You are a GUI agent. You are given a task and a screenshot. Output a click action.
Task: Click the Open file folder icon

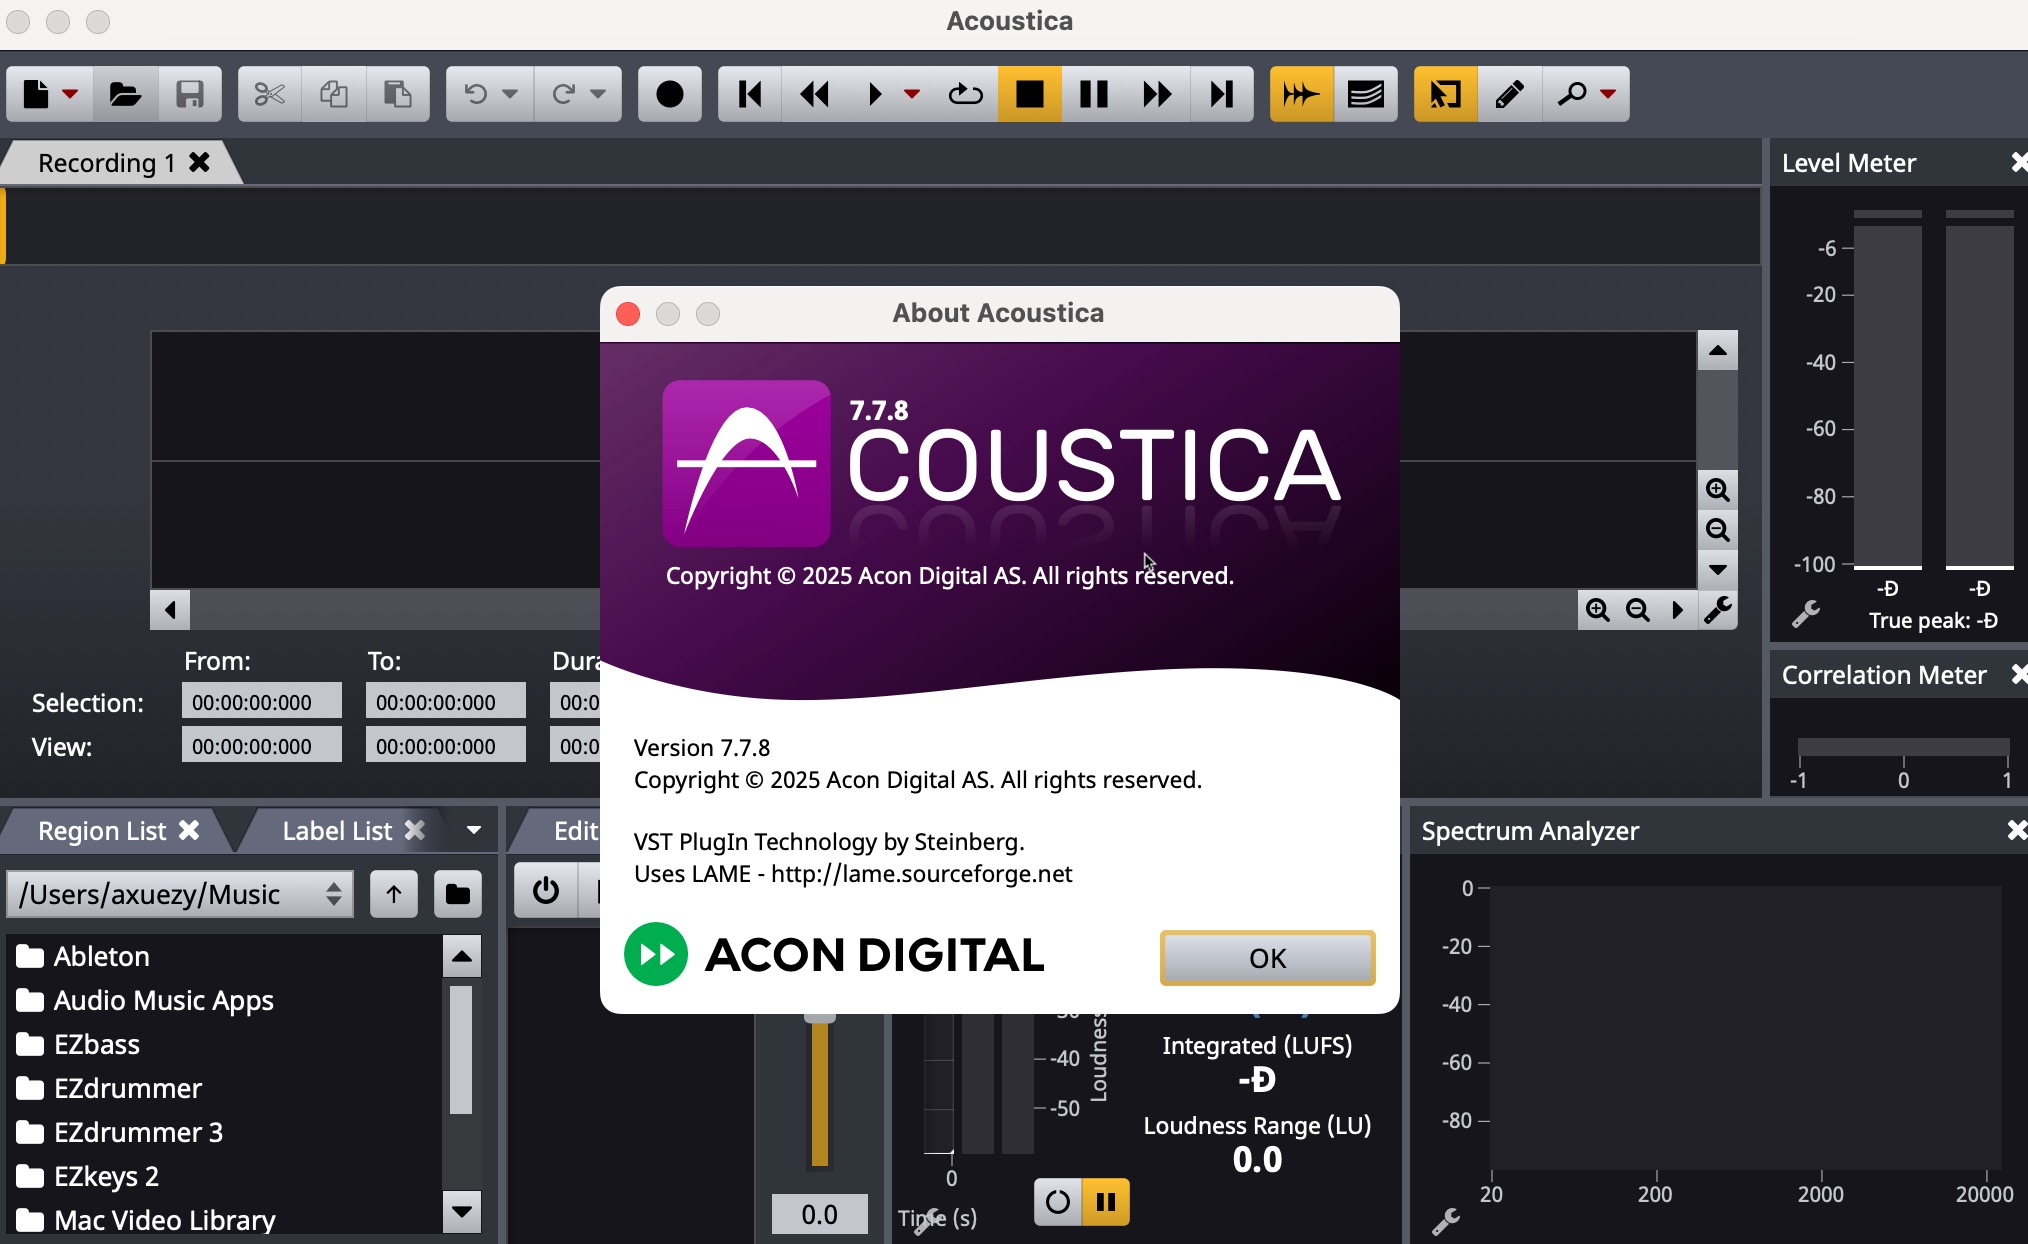pos(125,94)
